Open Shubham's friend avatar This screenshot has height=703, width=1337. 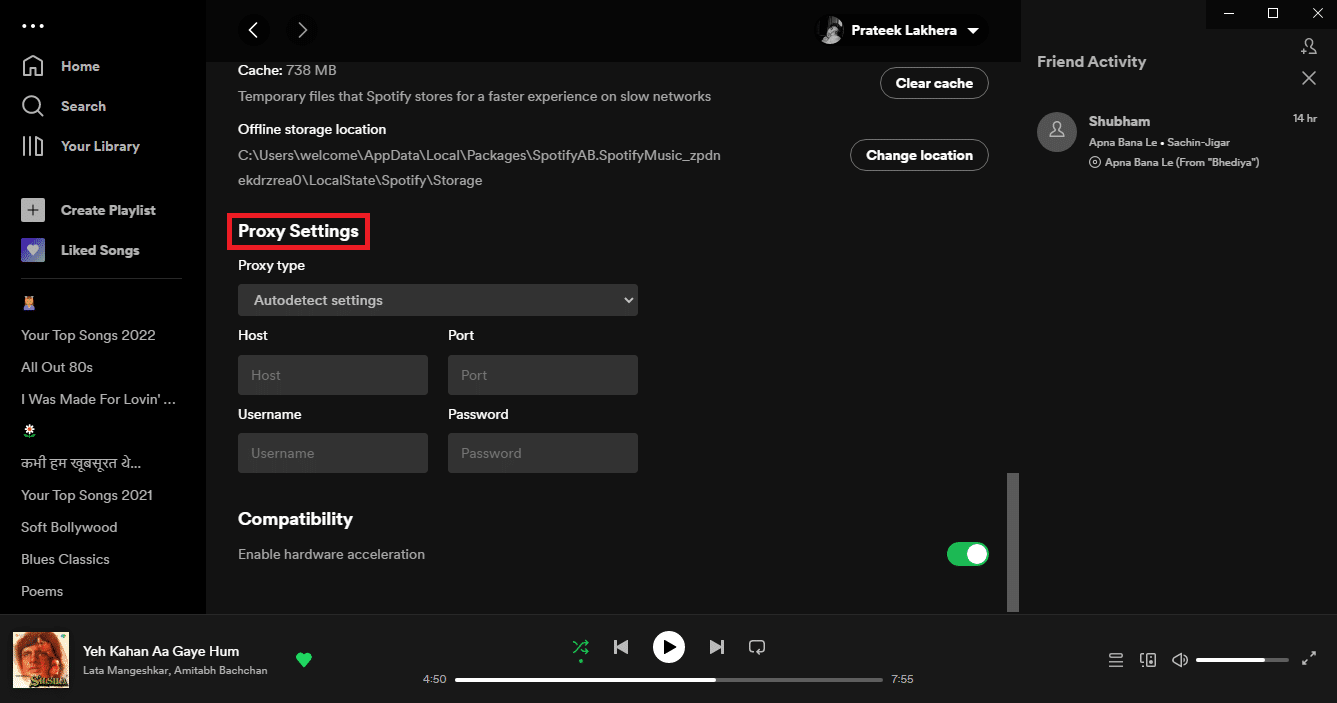point(1057,132)
